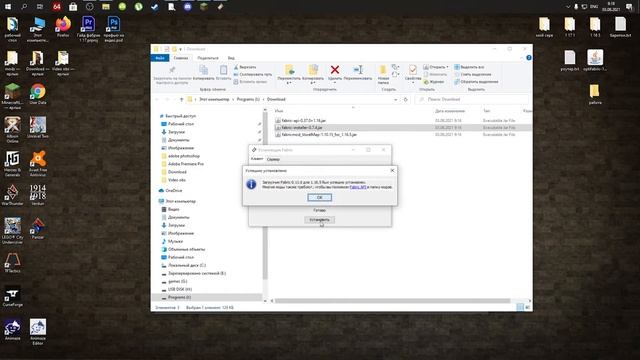Open the Открыть dropdown in ribbon

(x=436, y=67)
